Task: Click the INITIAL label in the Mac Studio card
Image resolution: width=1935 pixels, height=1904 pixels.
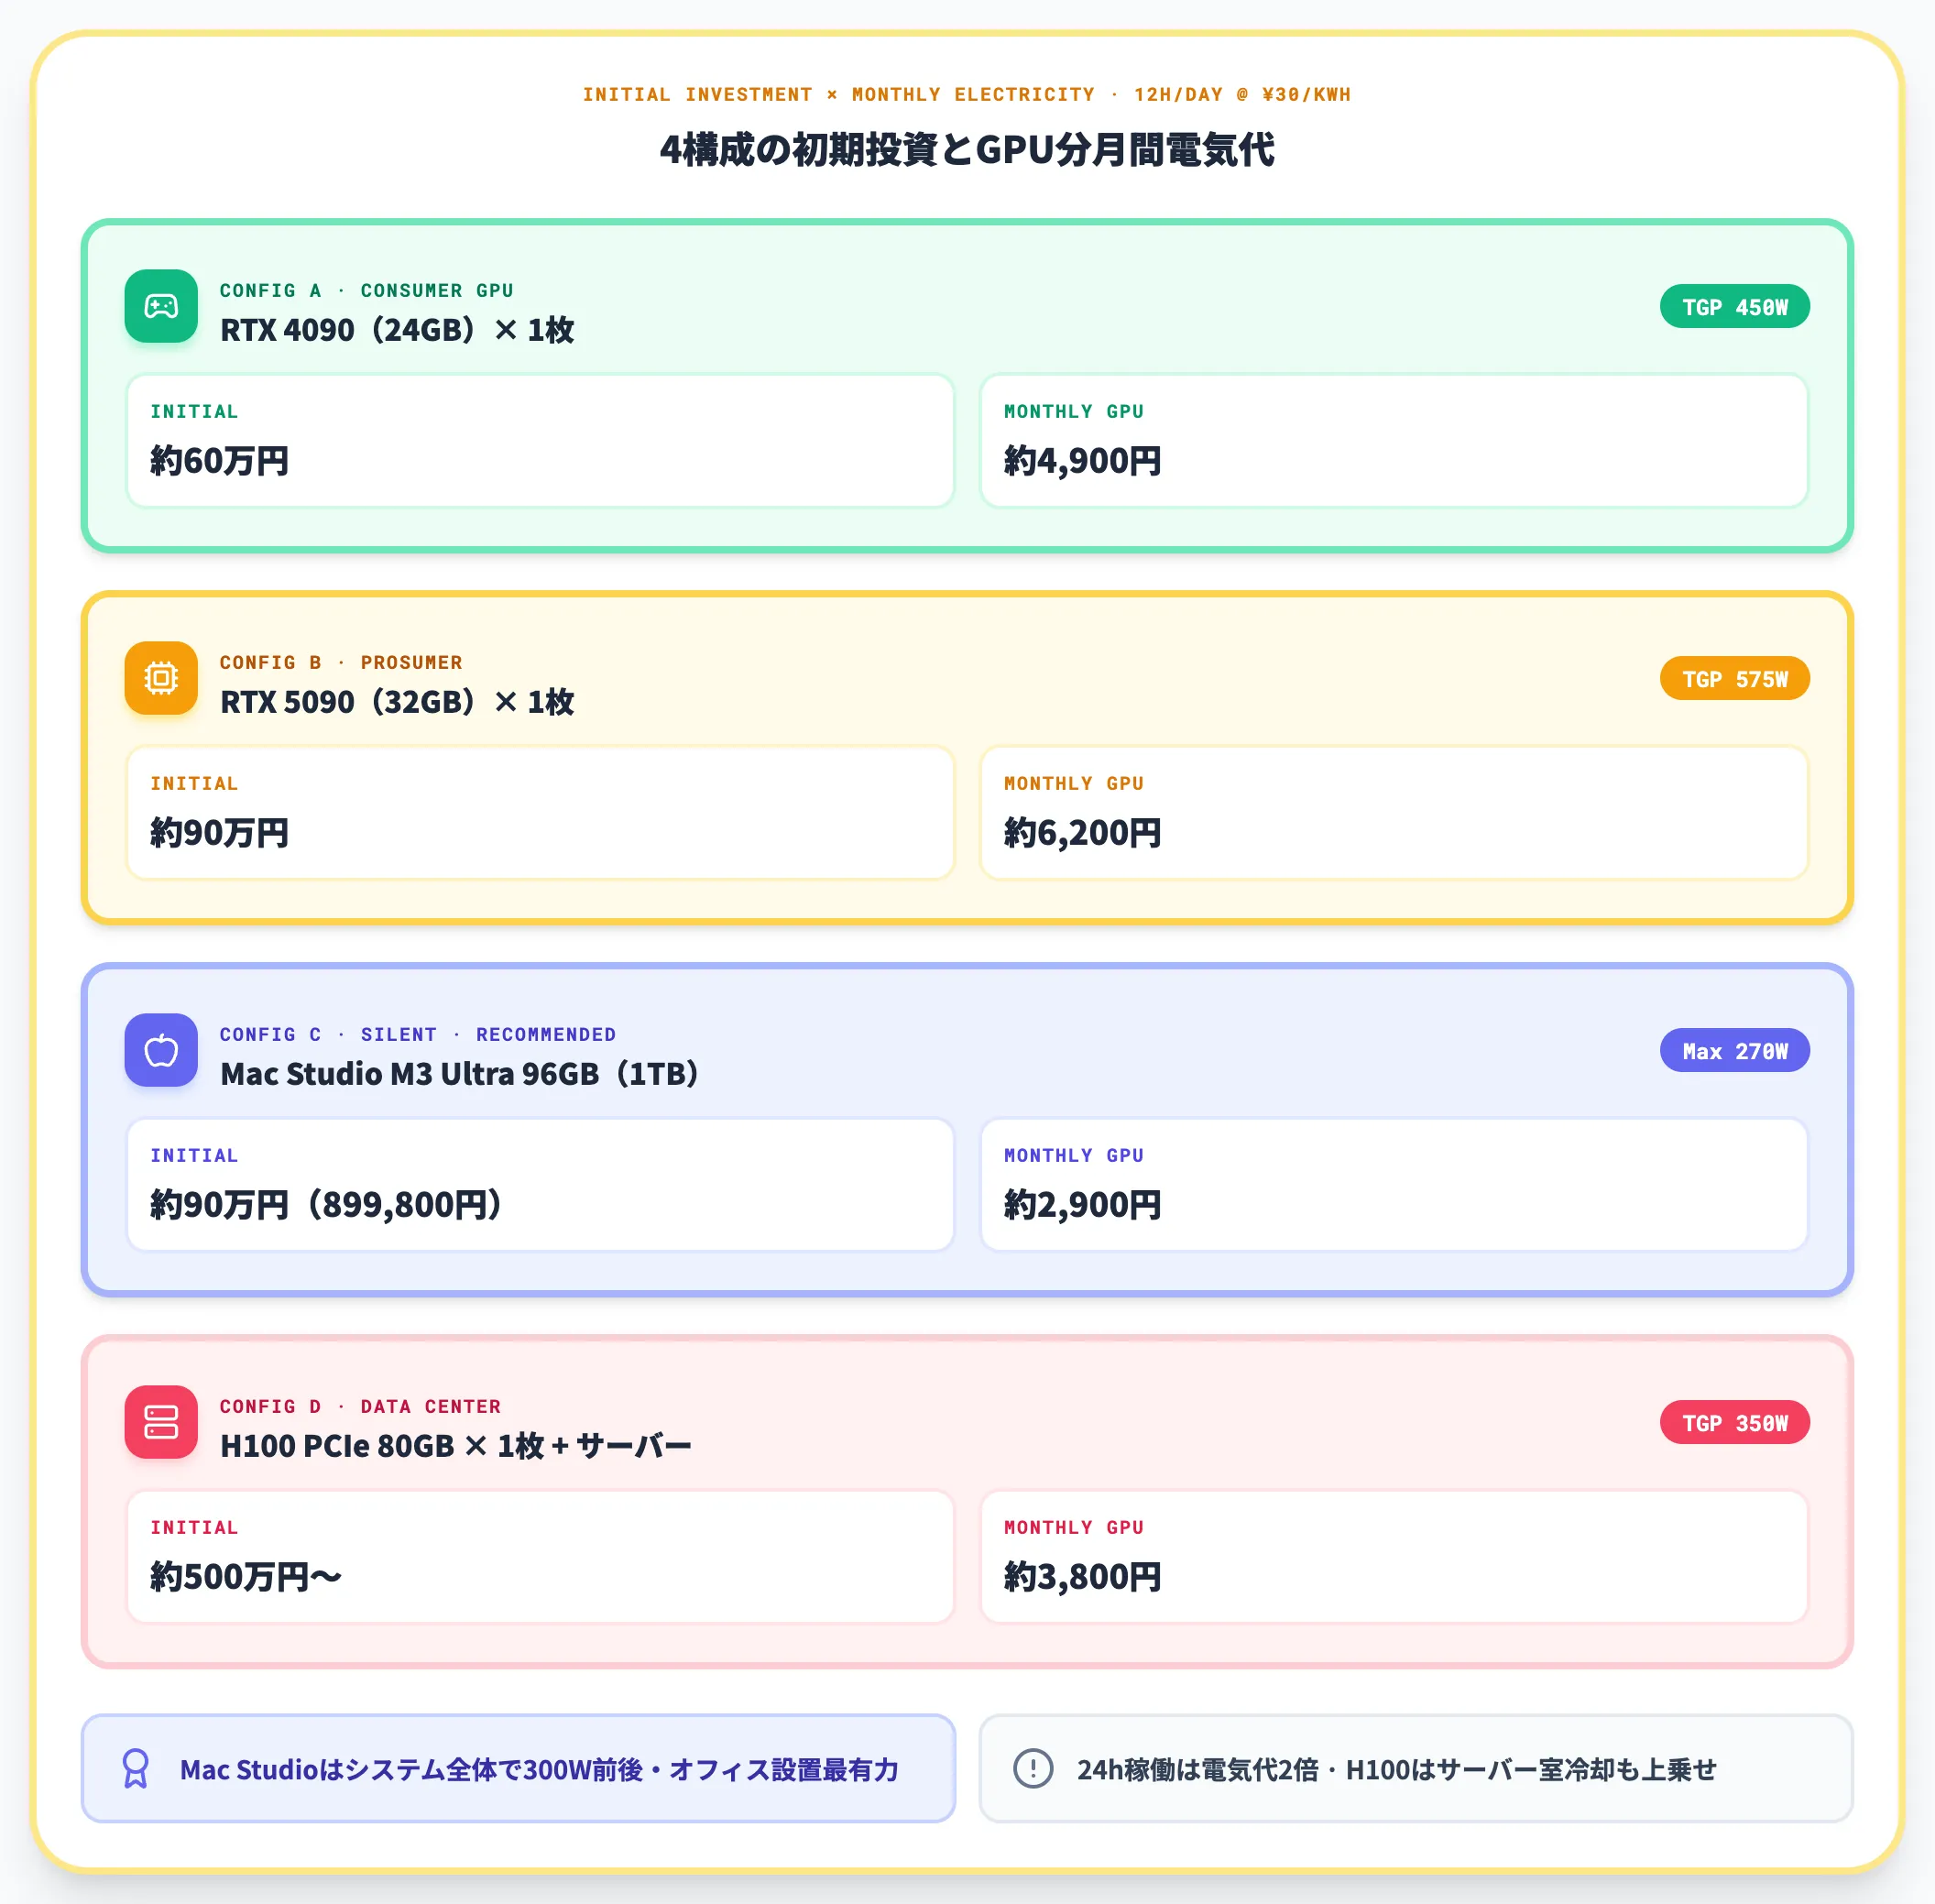Action: 194,1156
